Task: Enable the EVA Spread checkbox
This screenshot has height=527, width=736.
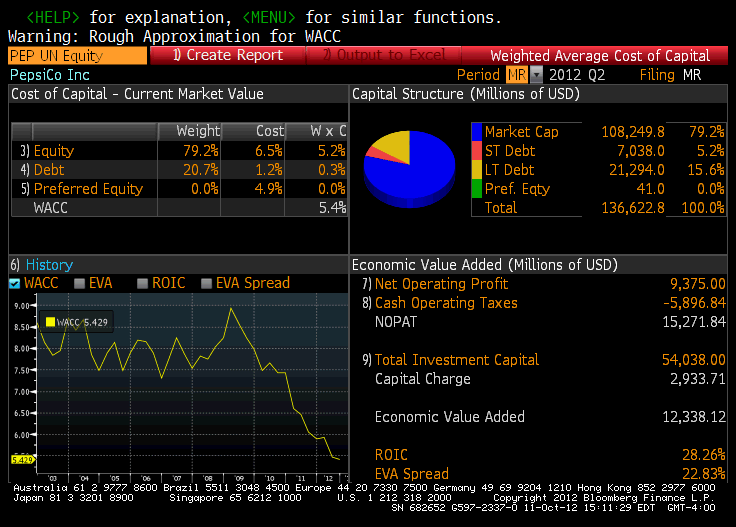Action: pos(206,283)
